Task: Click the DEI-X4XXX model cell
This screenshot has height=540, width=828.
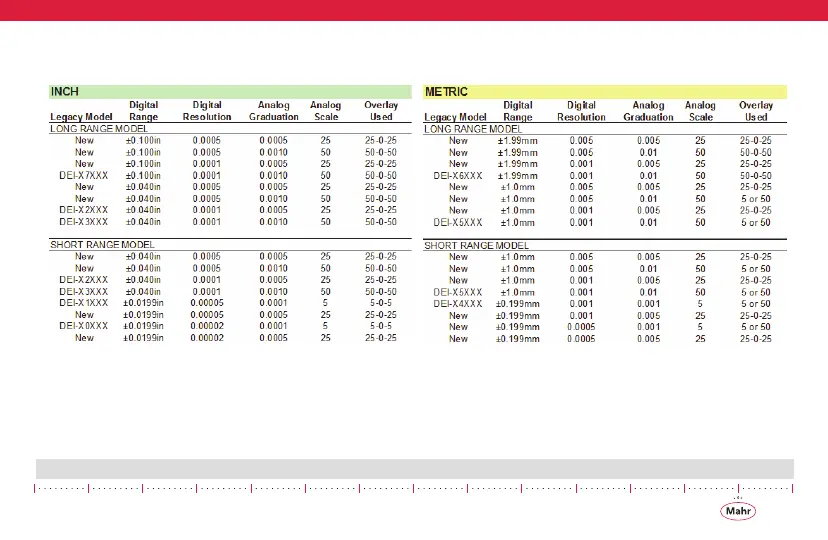Action: click(458, 304)
